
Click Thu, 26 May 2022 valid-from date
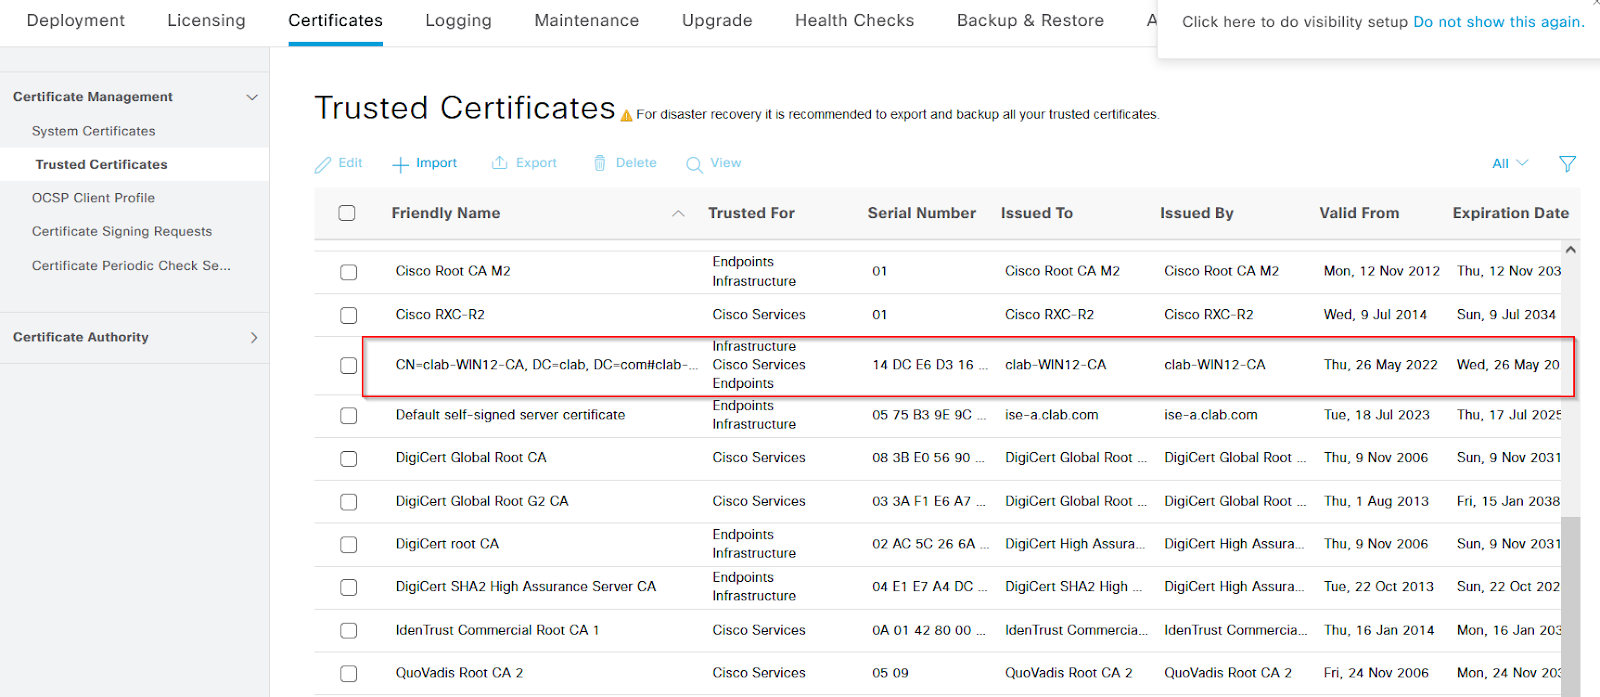1380,365
